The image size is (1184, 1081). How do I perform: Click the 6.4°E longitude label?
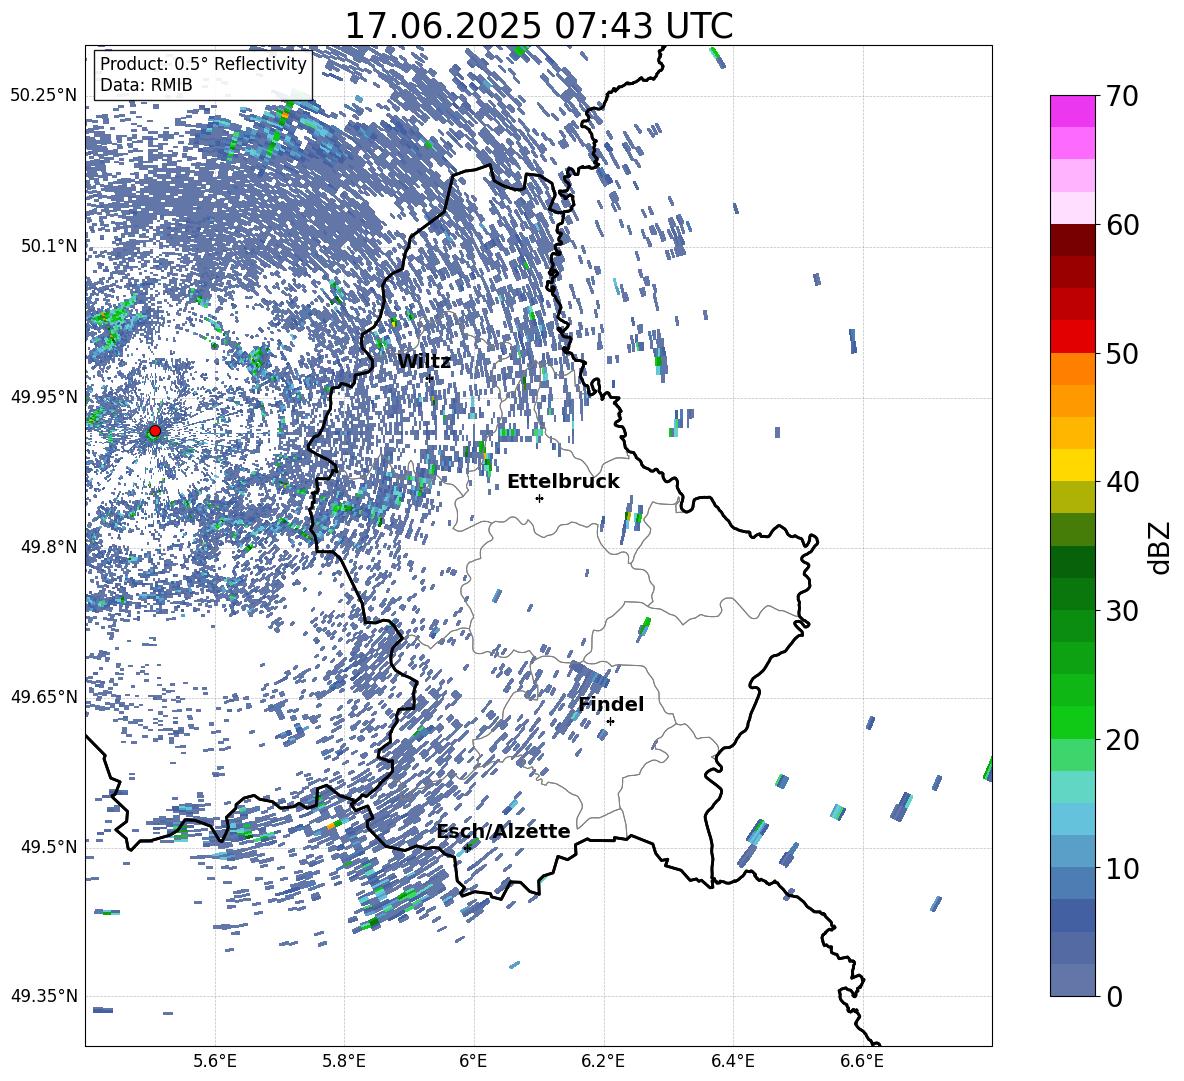coord(732,1061)
